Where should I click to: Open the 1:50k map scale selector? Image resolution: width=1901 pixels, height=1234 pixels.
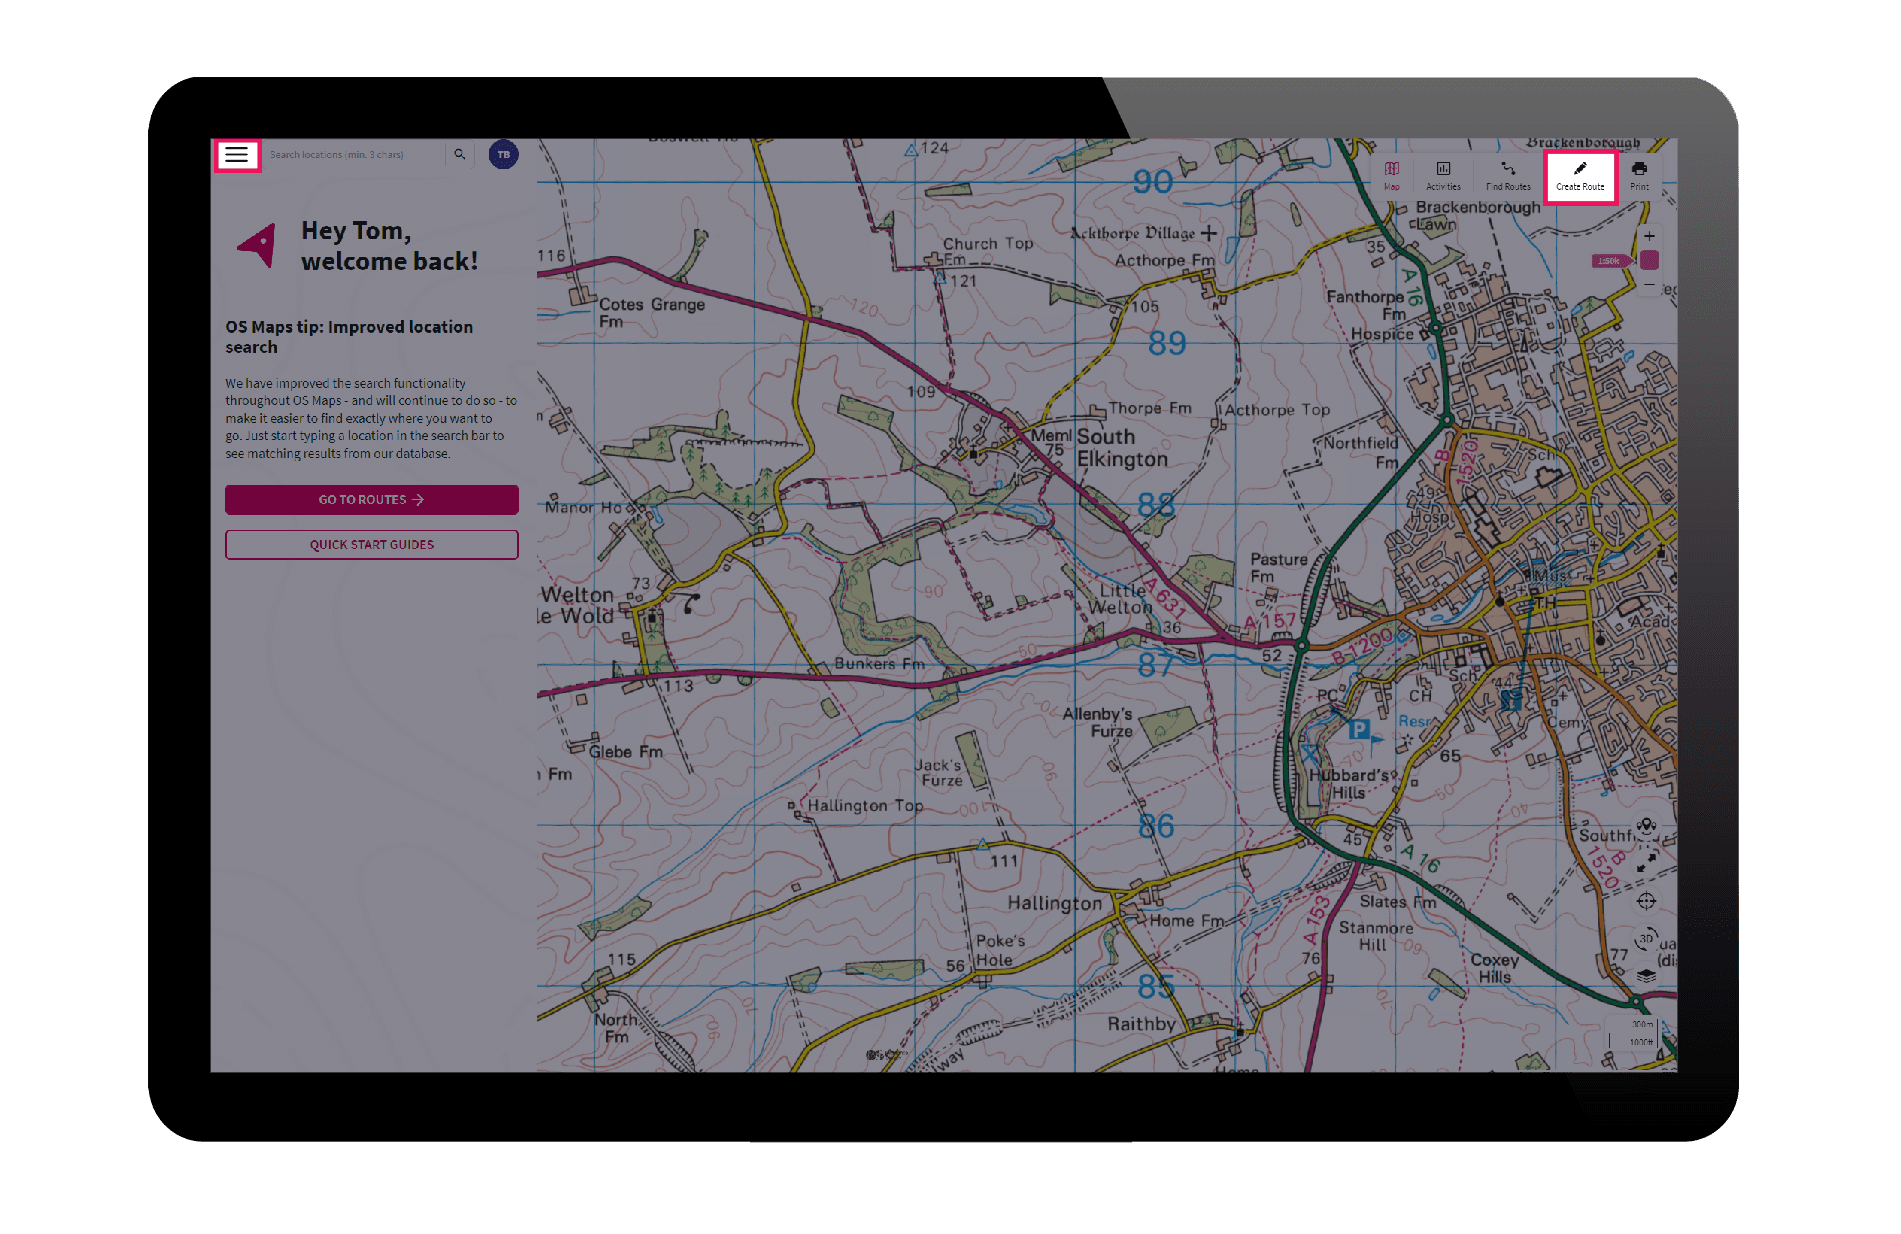[x=1612, y=260]
